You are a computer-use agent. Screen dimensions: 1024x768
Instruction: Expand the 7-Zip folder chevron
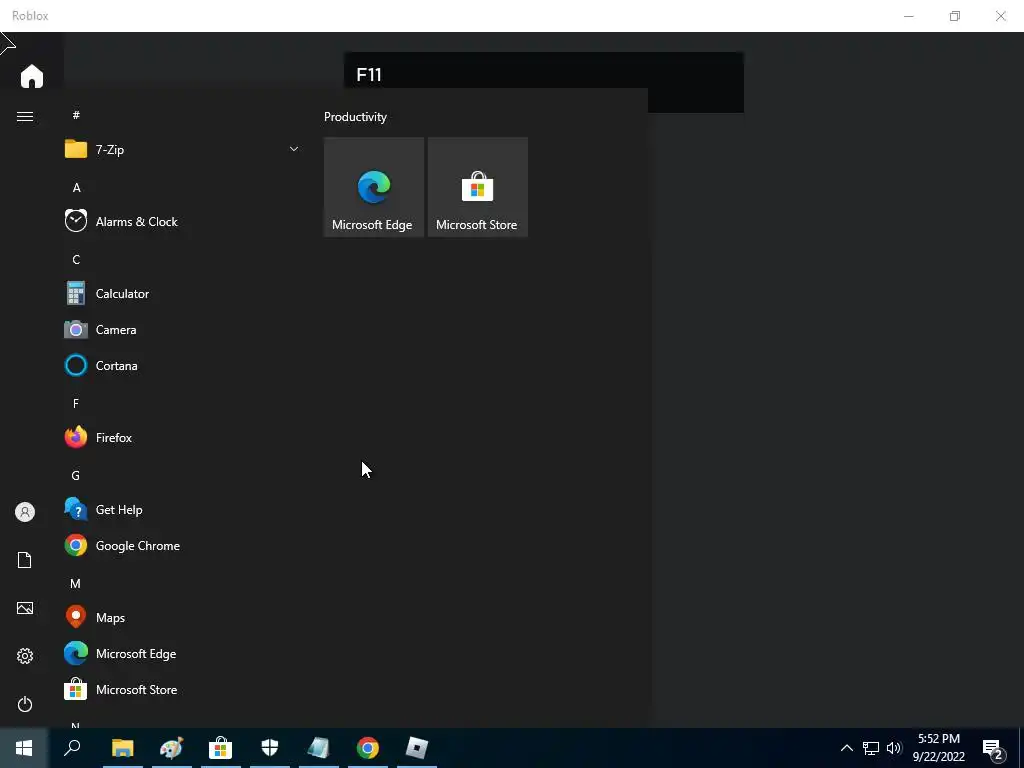pos(294,149)
